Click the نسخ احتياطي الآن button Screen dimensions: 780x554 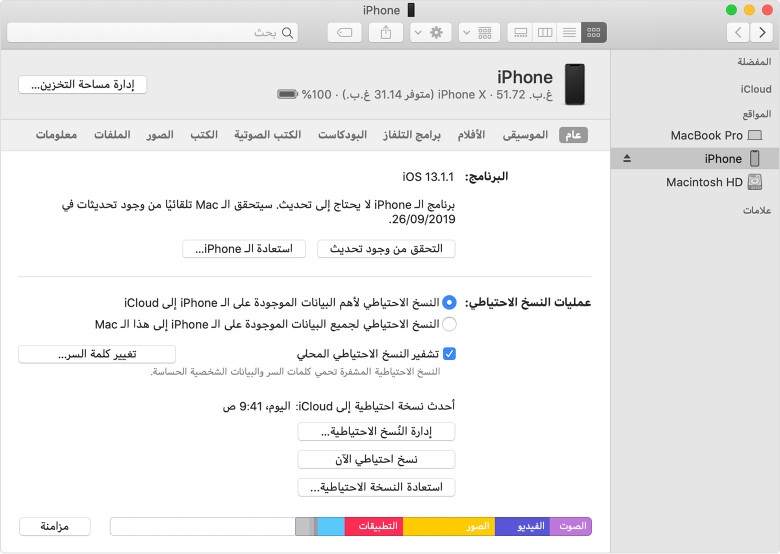[376, 460]
